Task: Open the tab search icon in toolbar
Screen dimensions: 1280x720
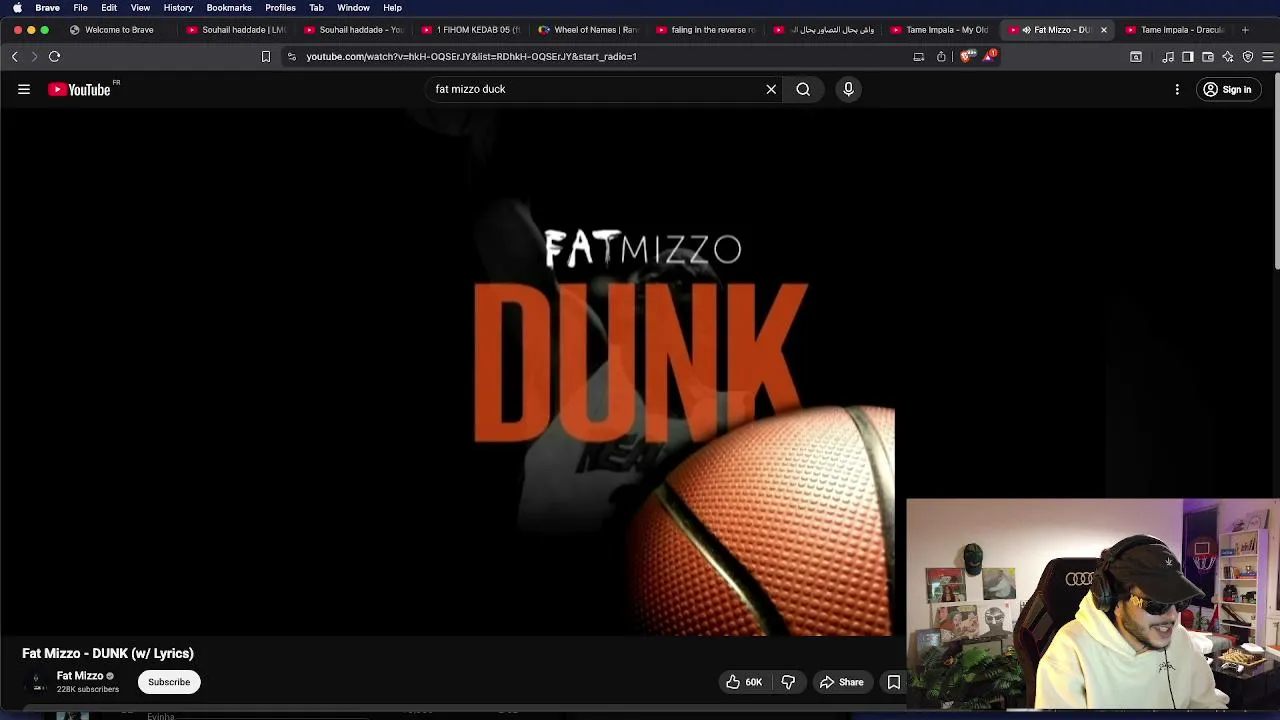Action: (x=1136, y=57)
